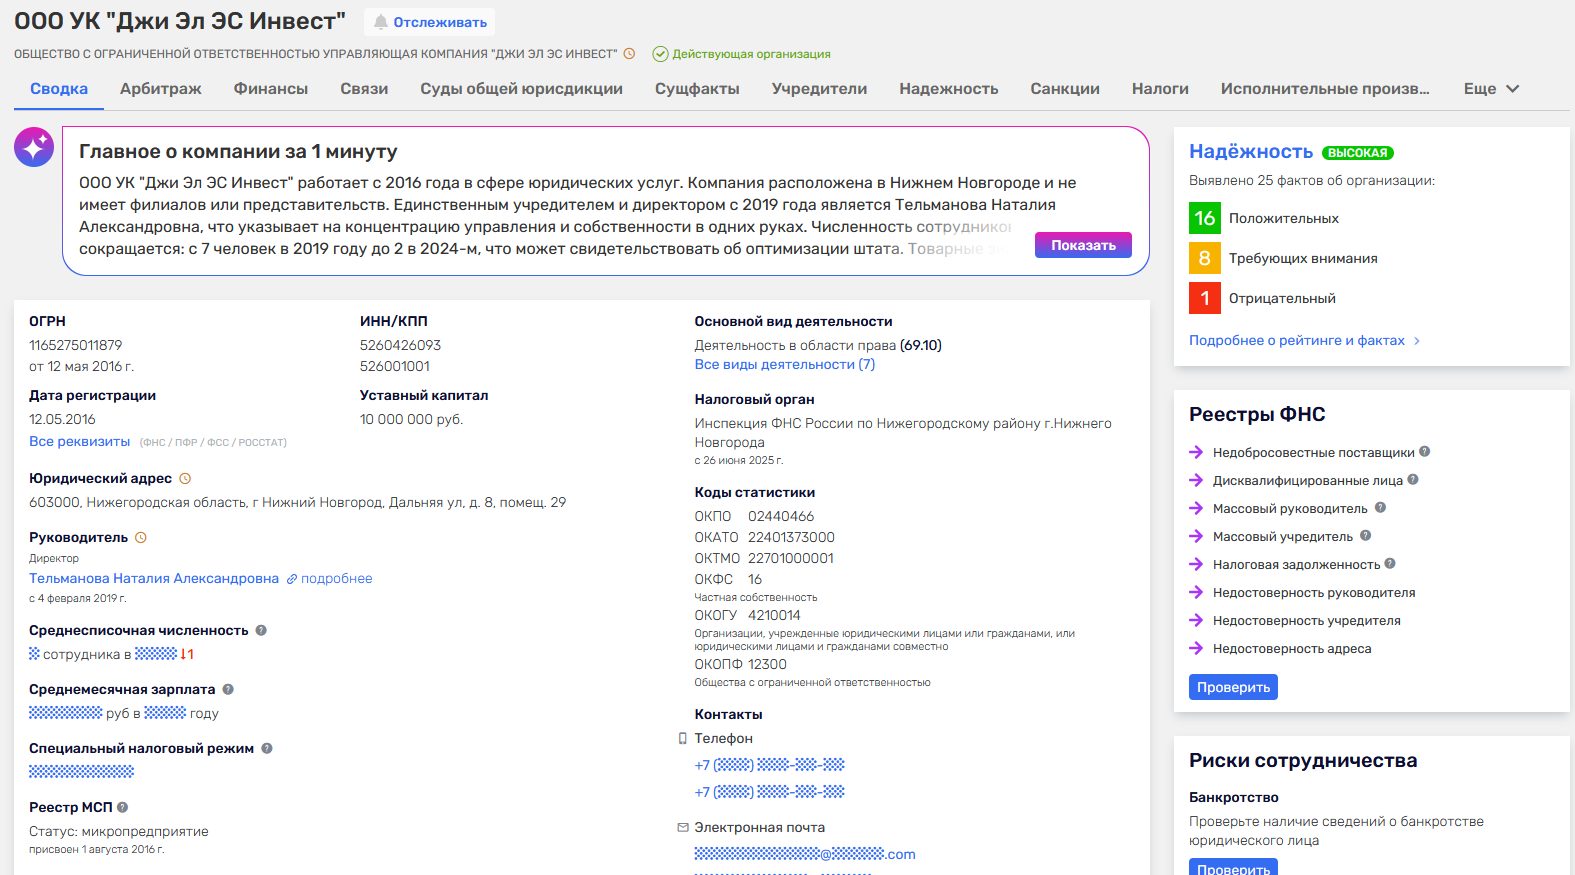Image resolution: width=1575 pixels, height=875 pixels.
Task: Open Все виды деятельности (7) link
Action: pyautogui.click(x=784, y=365)
